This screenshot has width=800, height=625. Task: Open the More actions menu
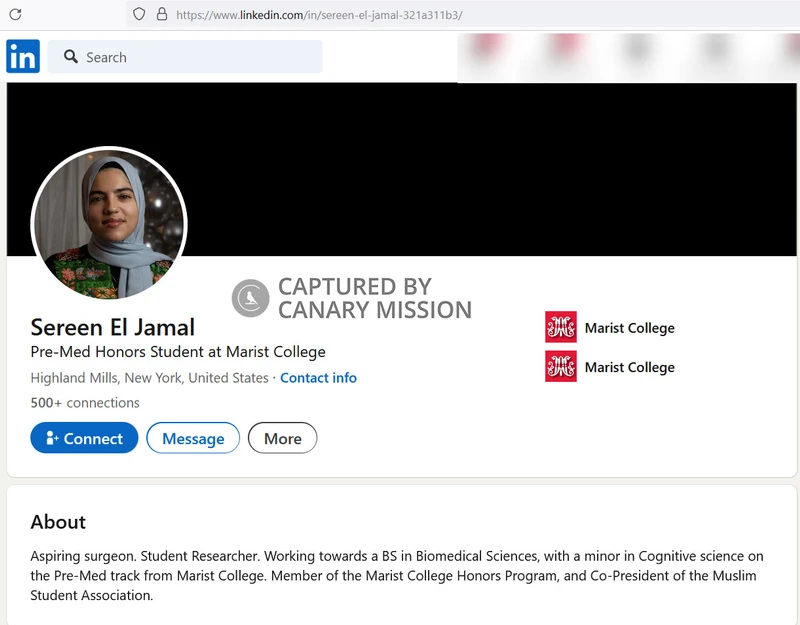[282, 438]
